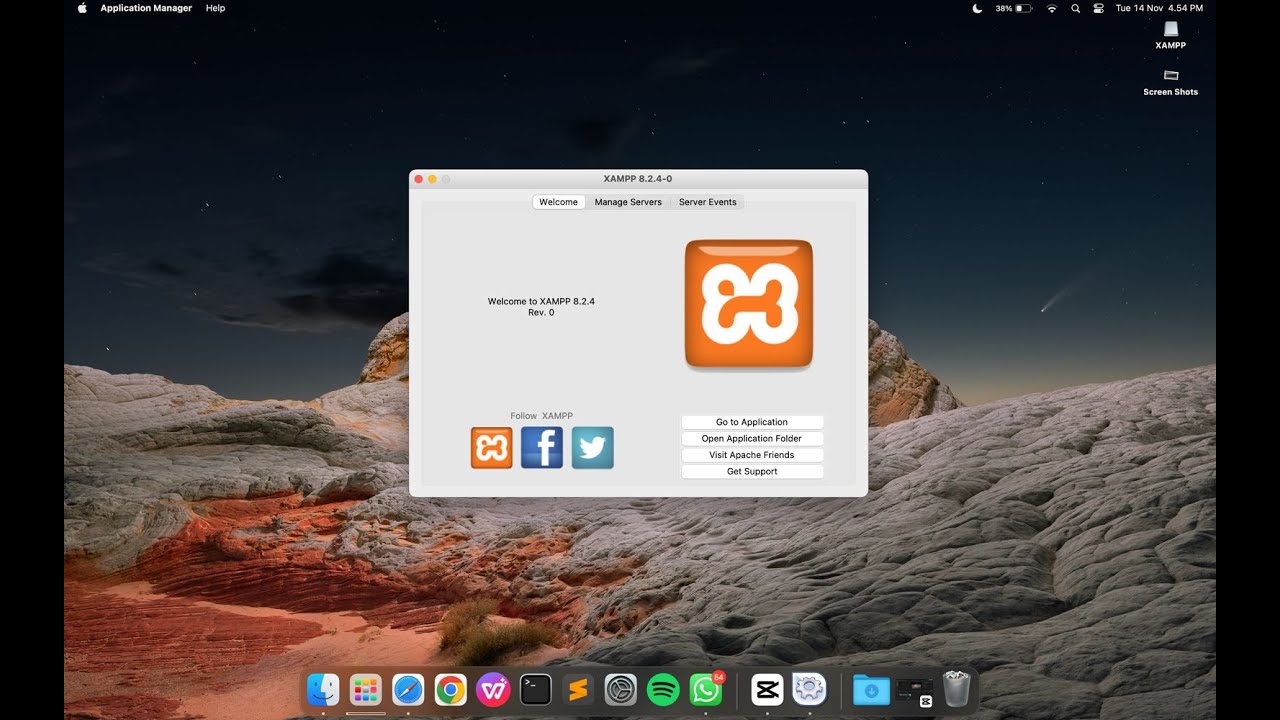Screen dimensions: 1280x720
Task: Open Finder from the dock
Action: point(323,689)
